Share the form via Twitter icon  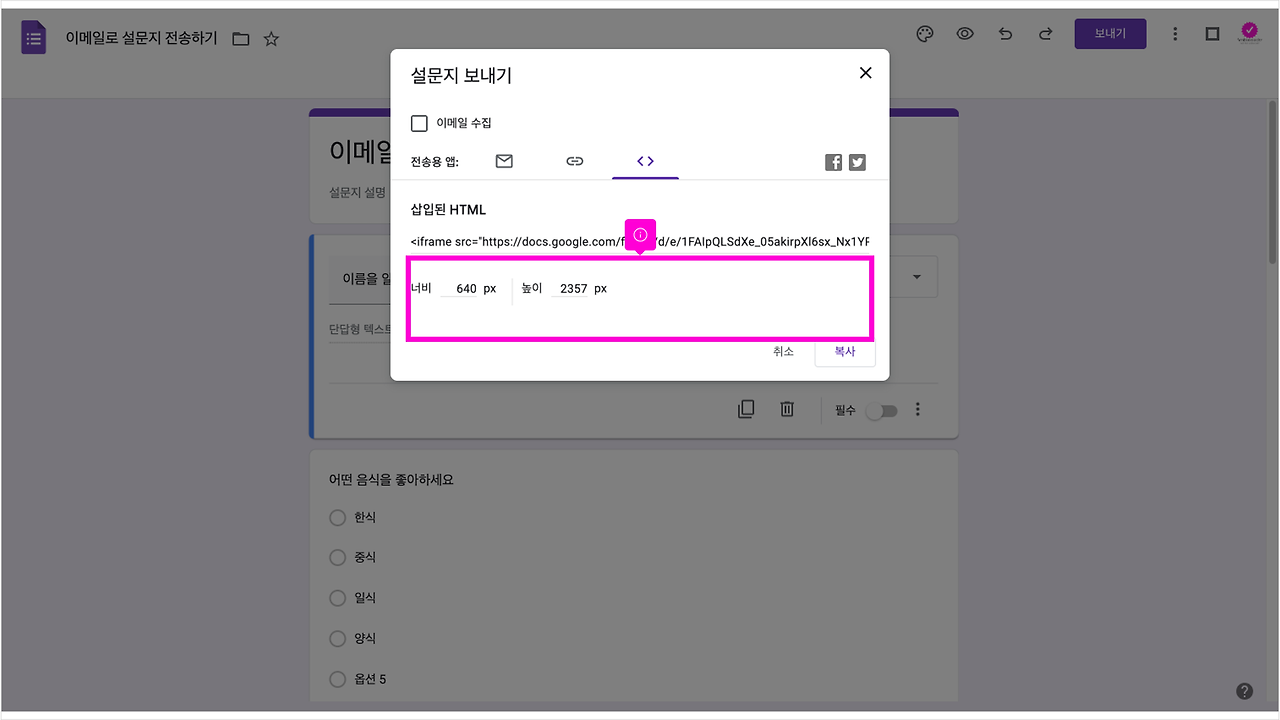tap(857, 161)
